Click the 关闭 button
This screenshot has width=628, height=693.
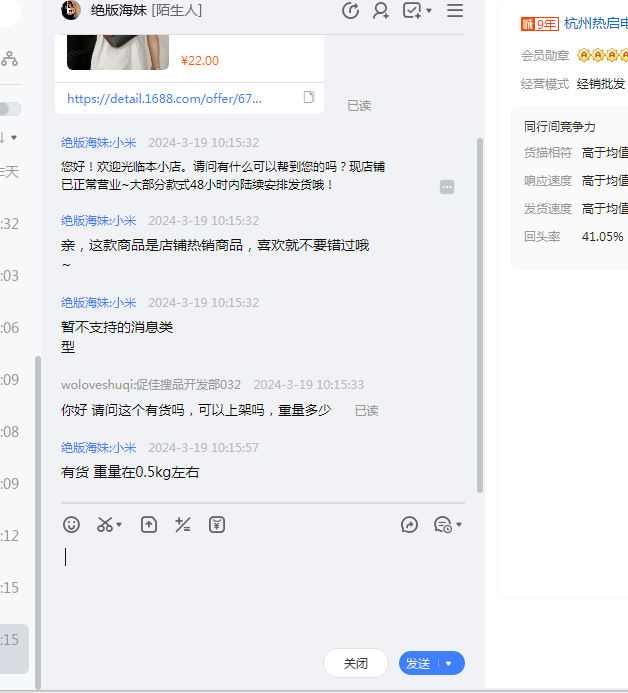point(355,663)
